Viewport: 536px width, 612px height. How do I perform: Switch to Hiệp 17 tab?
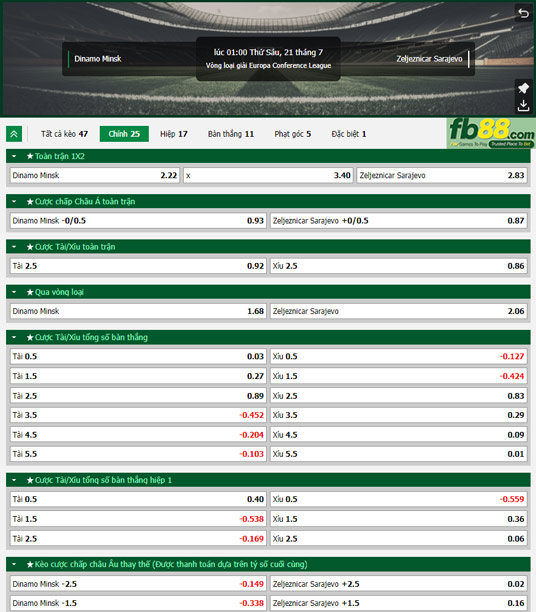tap(174, 134)
